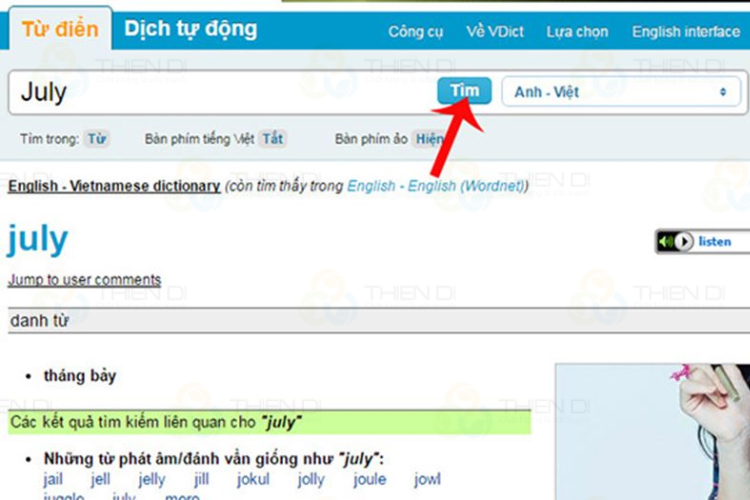The width and height of the screenshot is (750, 500).
Task: Open the related word jelly
Action: (x=152, y=480)
